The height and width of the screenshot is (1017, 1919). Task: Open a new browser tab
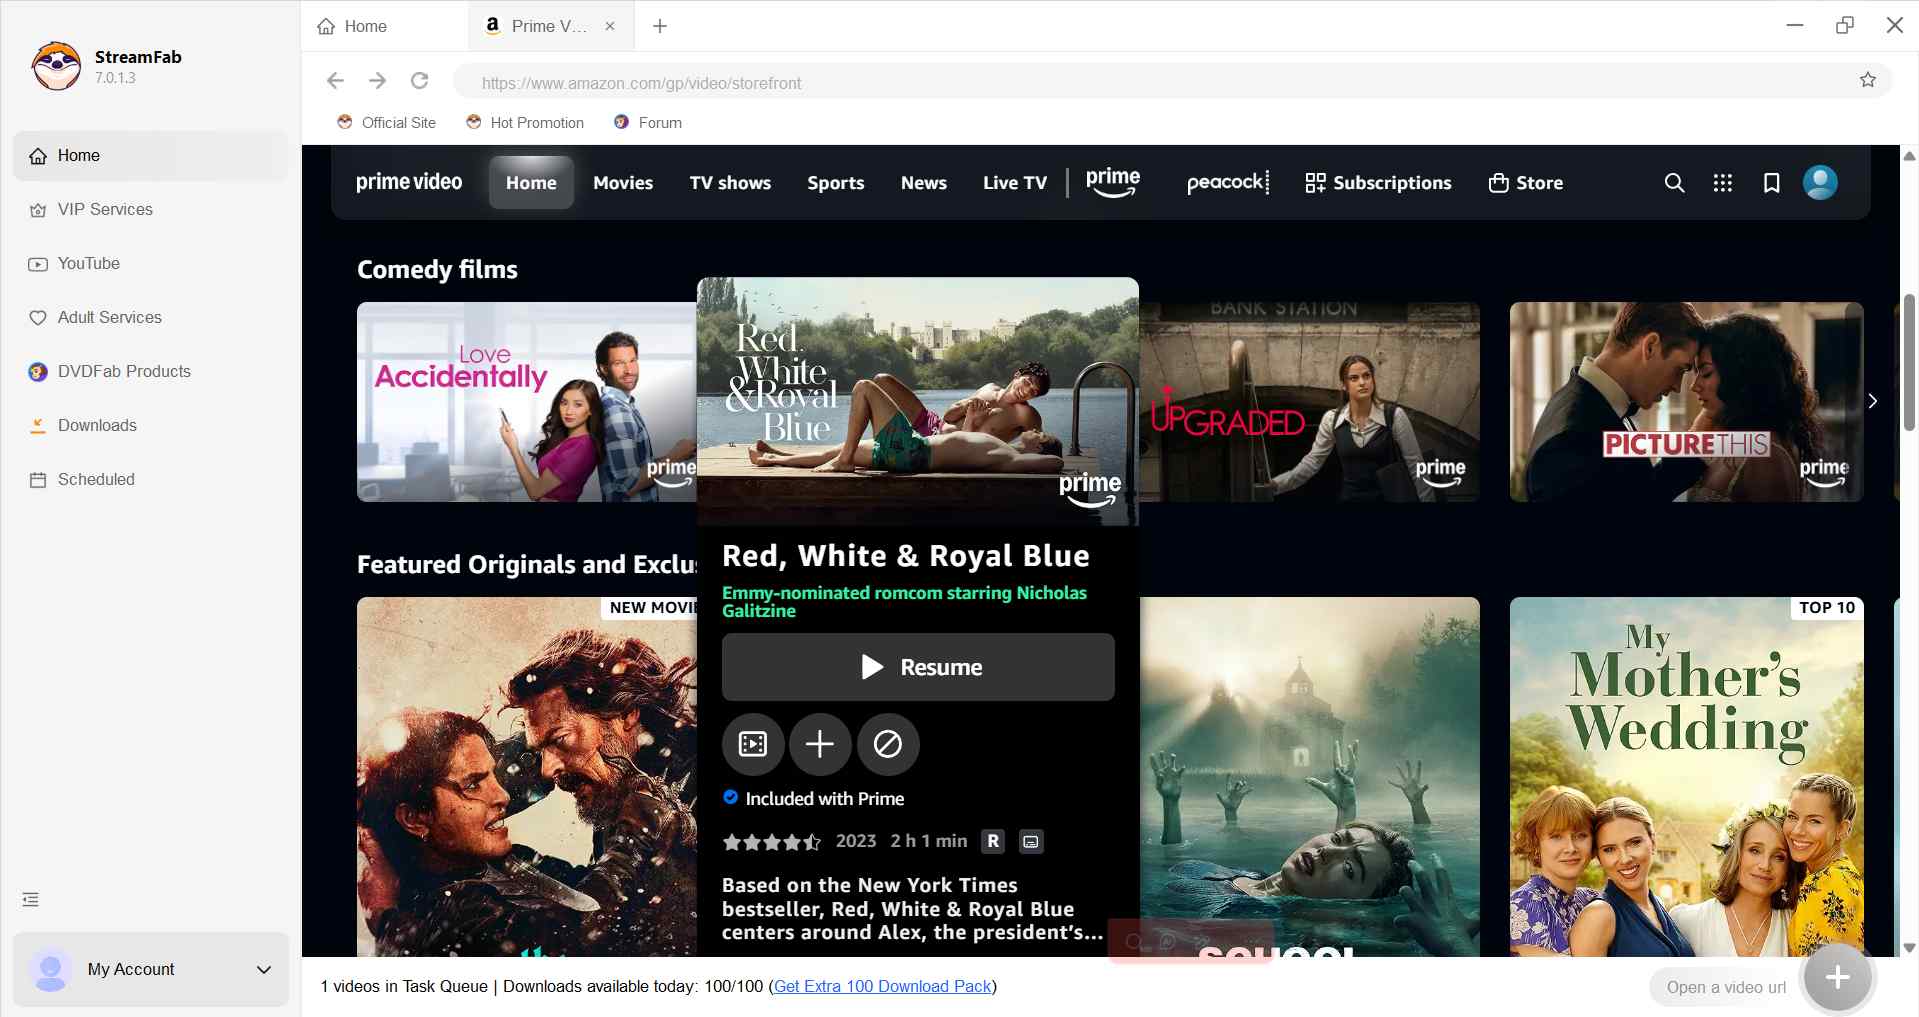(659, 26)
